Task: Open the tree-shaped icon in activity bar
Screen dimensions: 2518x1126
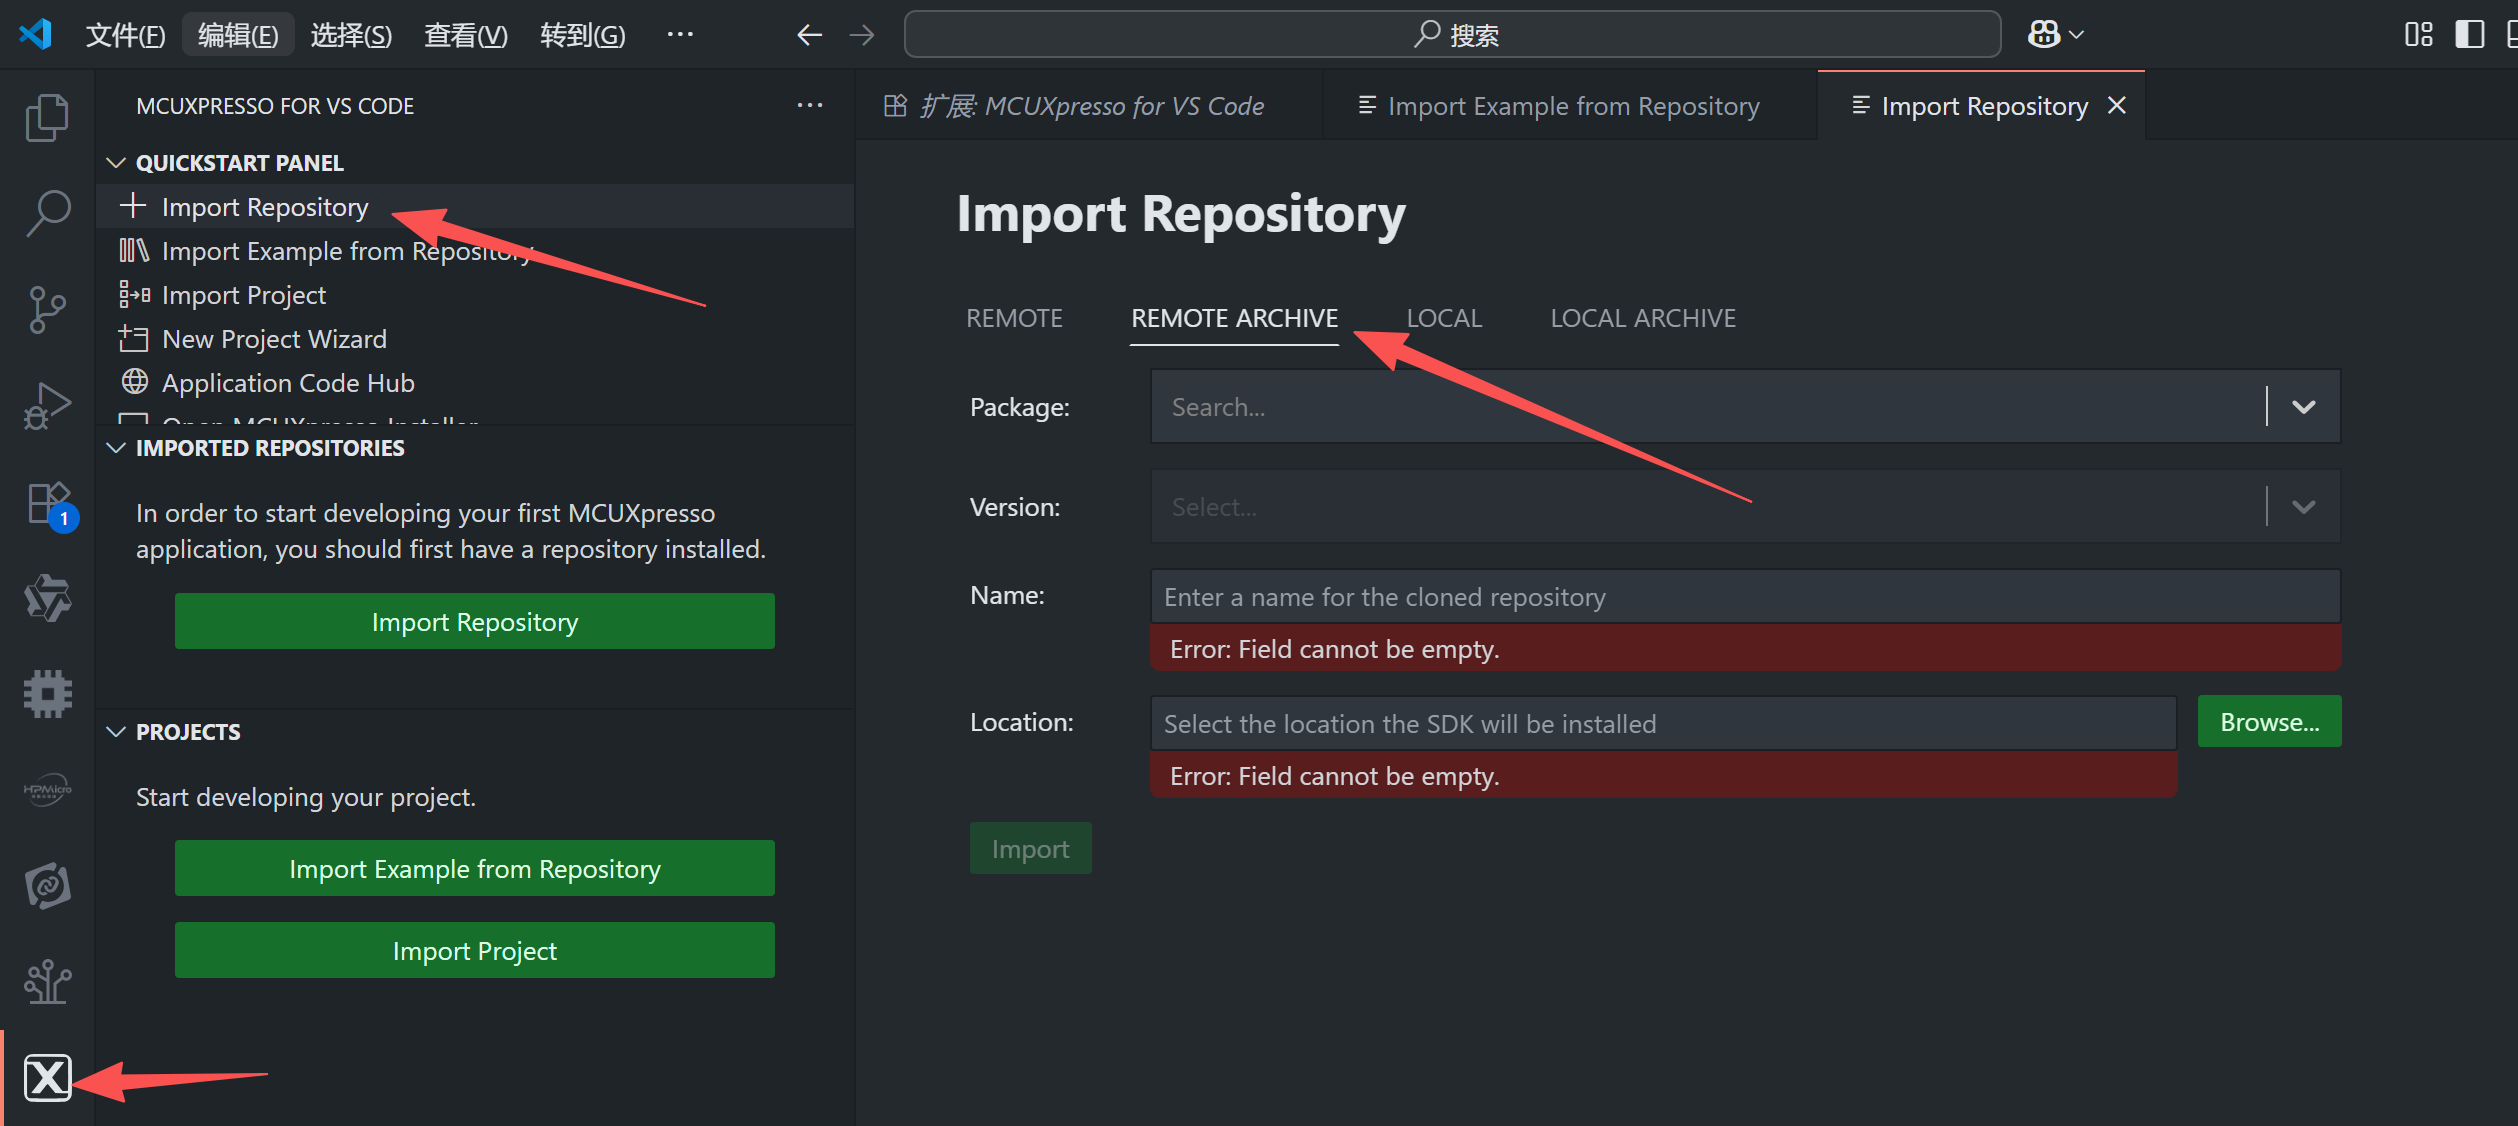Action: 47,982
